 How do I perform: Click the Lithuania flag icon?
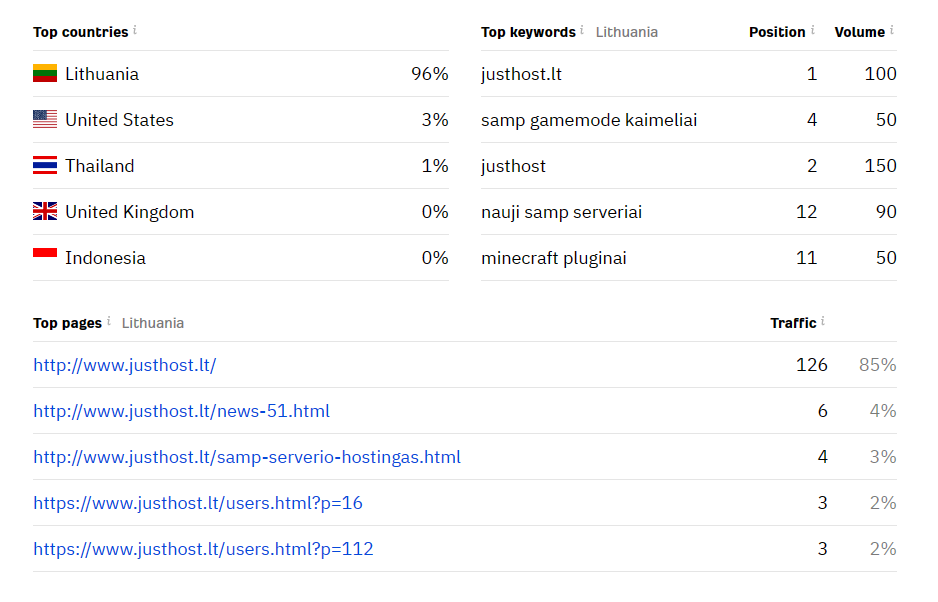click(45, 73)
